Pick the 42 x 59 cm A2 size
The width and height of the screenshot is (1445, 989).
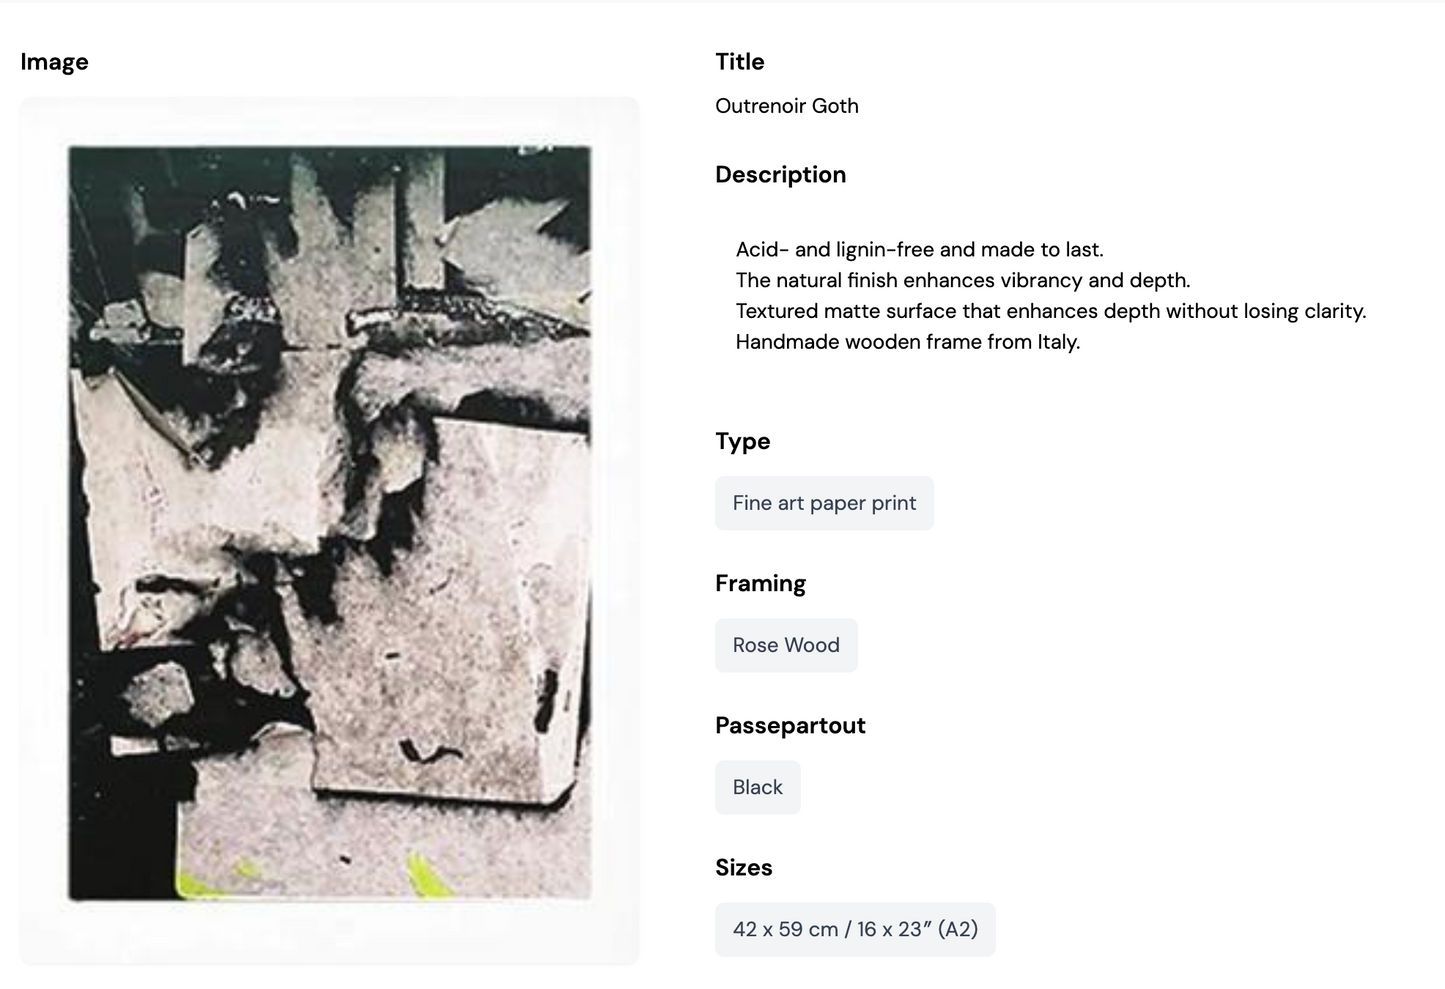pos(855,929)
